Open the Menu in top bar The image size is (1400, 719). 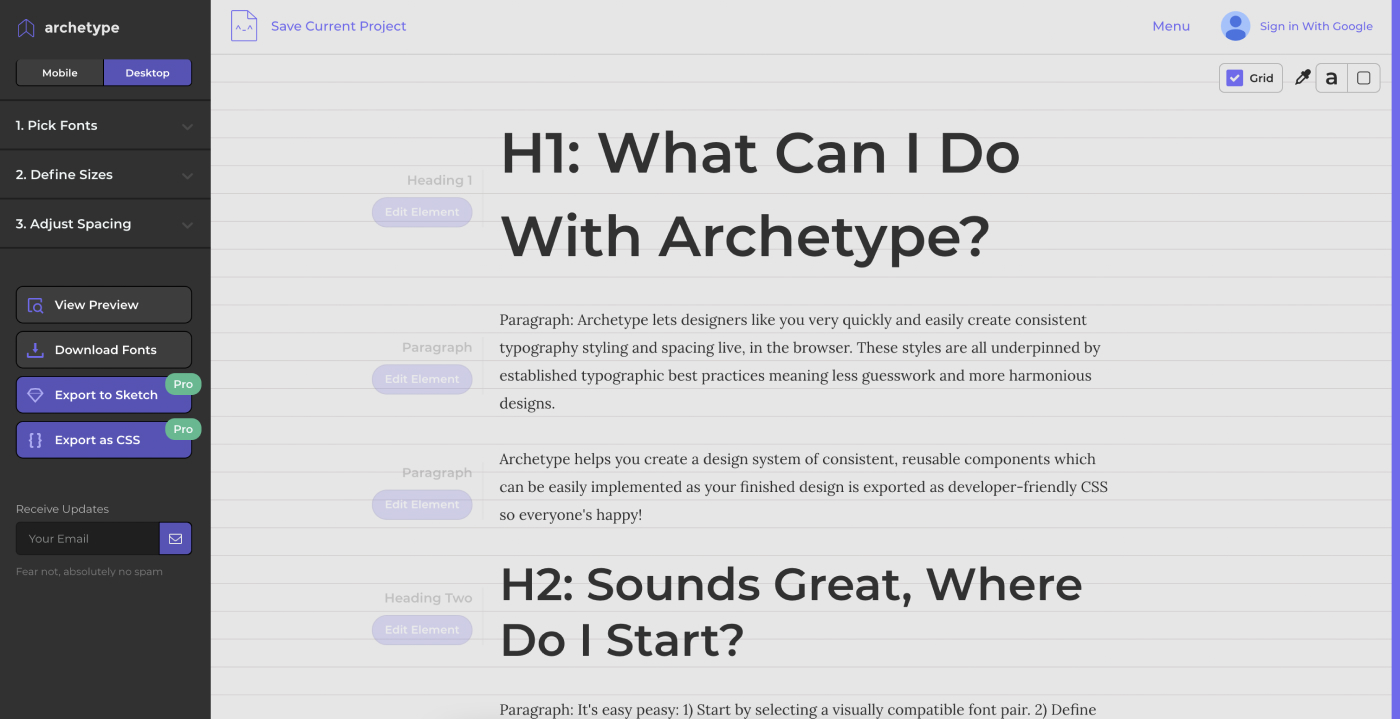[1170, 26]
